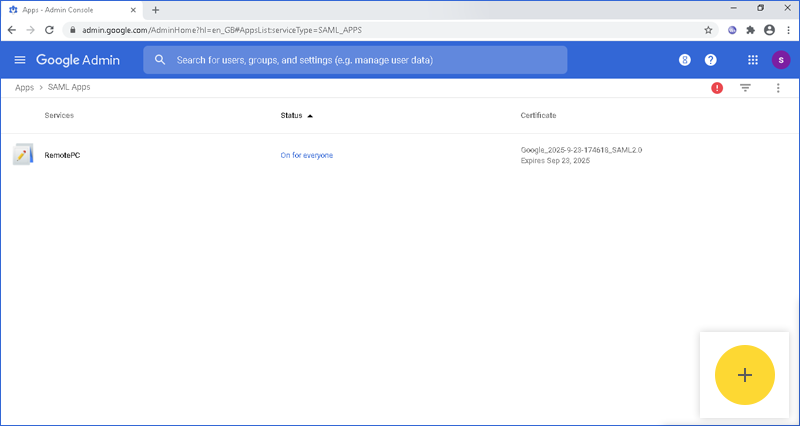
Task: Open the Chrome three-dot menu
Action: 787,30
